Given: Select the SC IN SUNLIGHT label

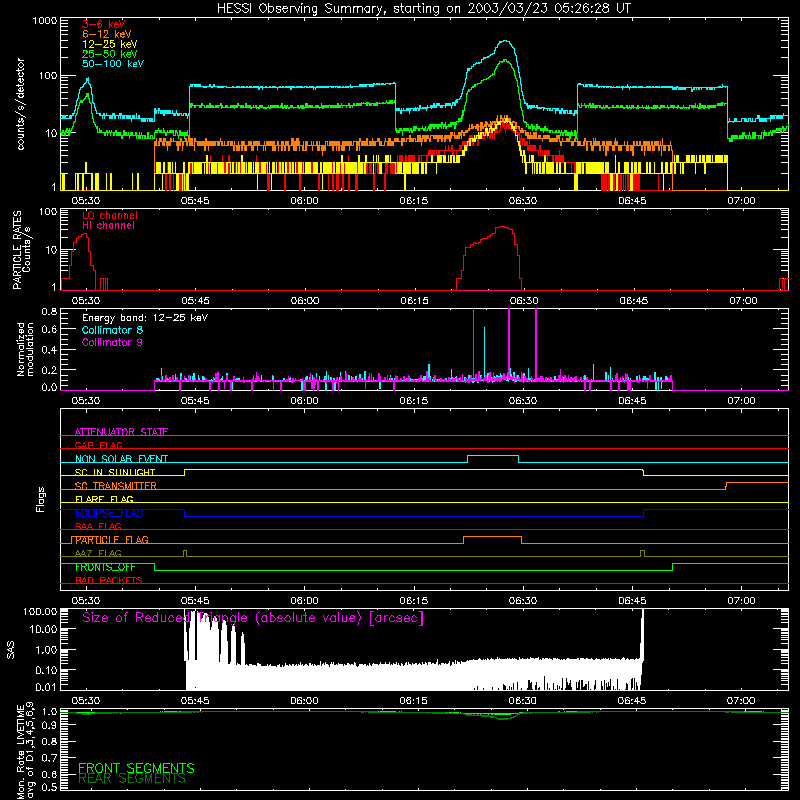Looking at the screenshot, I should [115, 472].
